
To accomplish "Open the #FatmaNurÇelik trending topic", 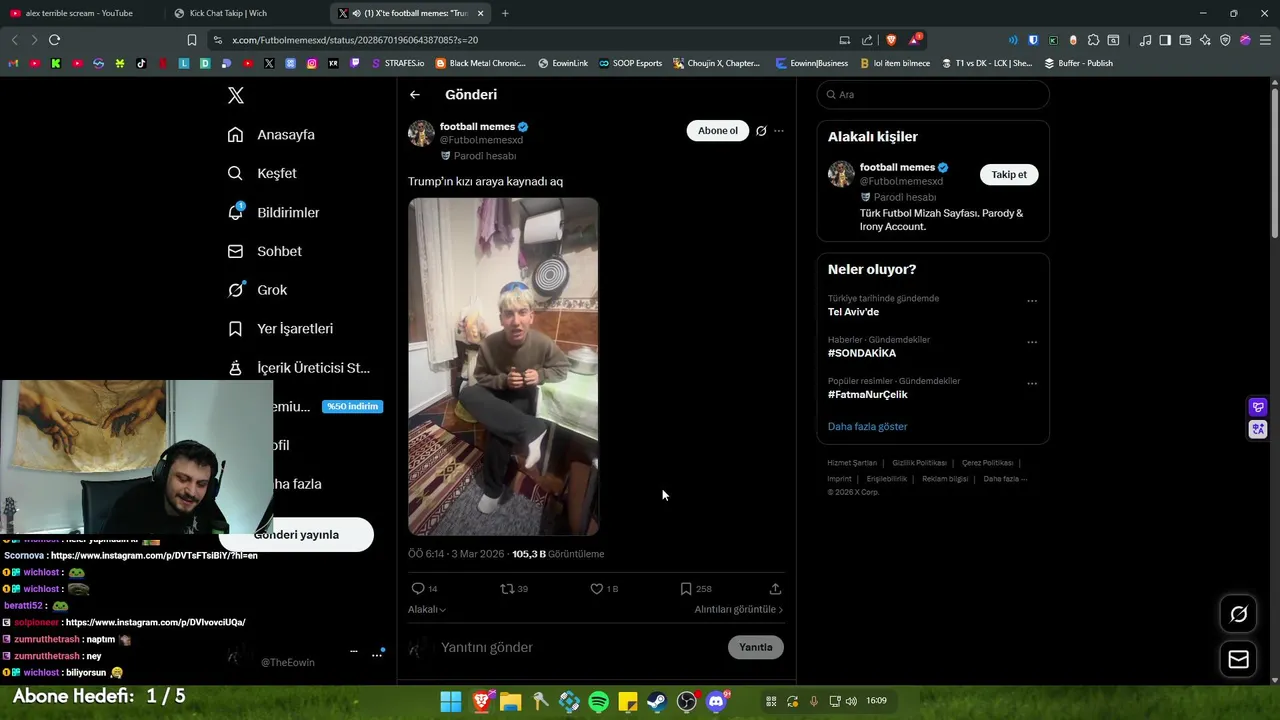I will pos(868,394).
